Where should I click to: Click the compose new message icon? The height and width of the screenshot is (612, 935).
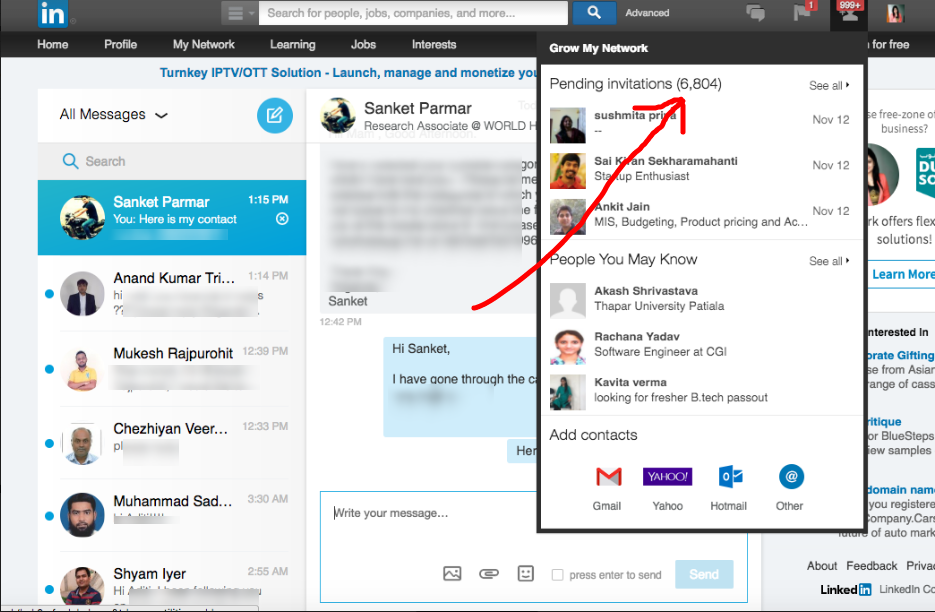click(274, 116)
